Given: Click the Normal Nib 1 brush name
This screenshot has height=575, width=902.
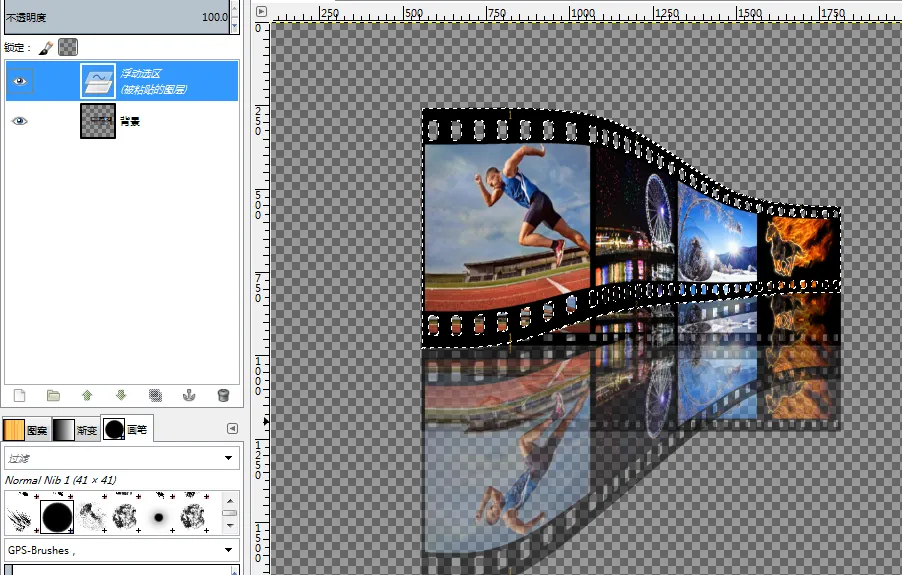Looking at the screenshot, I should click(61, 480).
